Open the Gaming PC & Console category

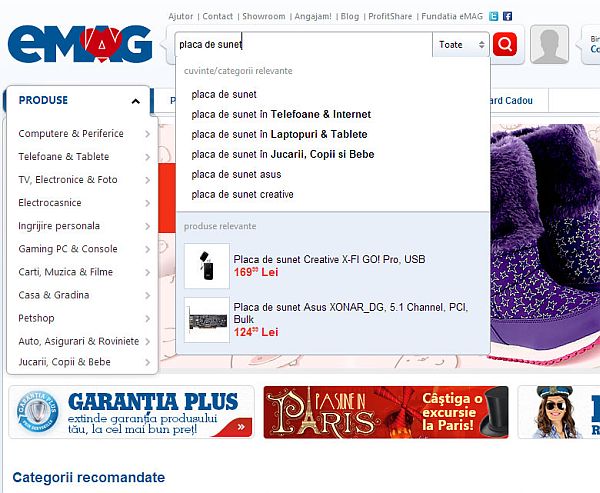68,249
